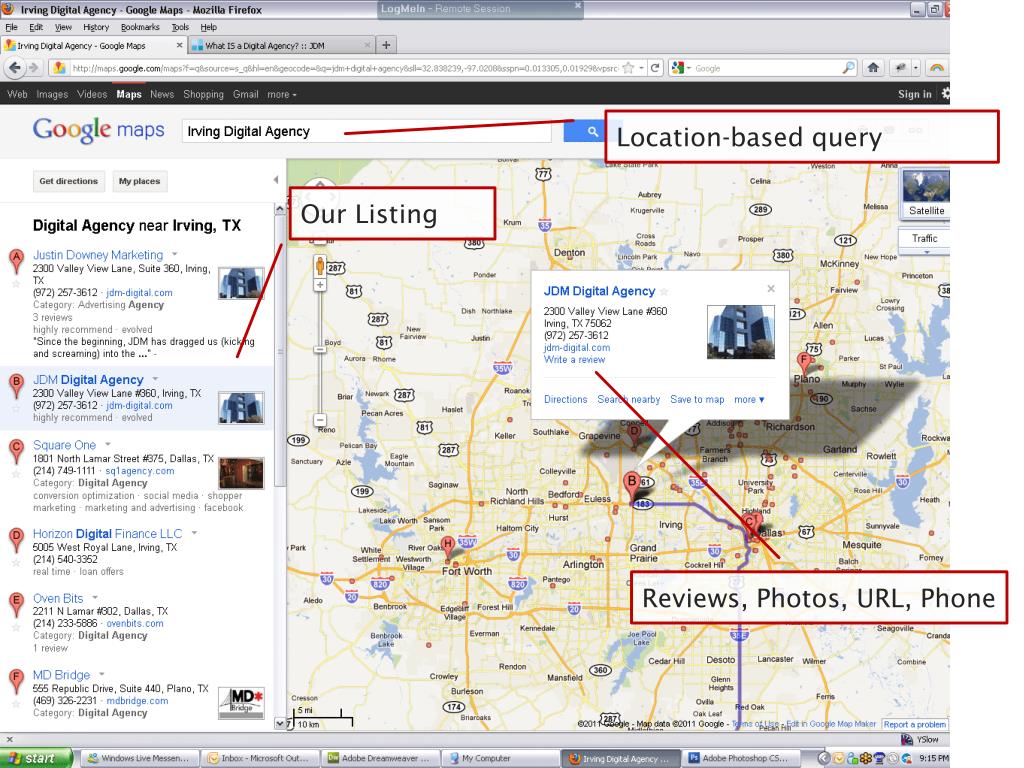Click the red F pin near Plano
The height and width of the screenshot is (768, 1024).
(804, 362)
